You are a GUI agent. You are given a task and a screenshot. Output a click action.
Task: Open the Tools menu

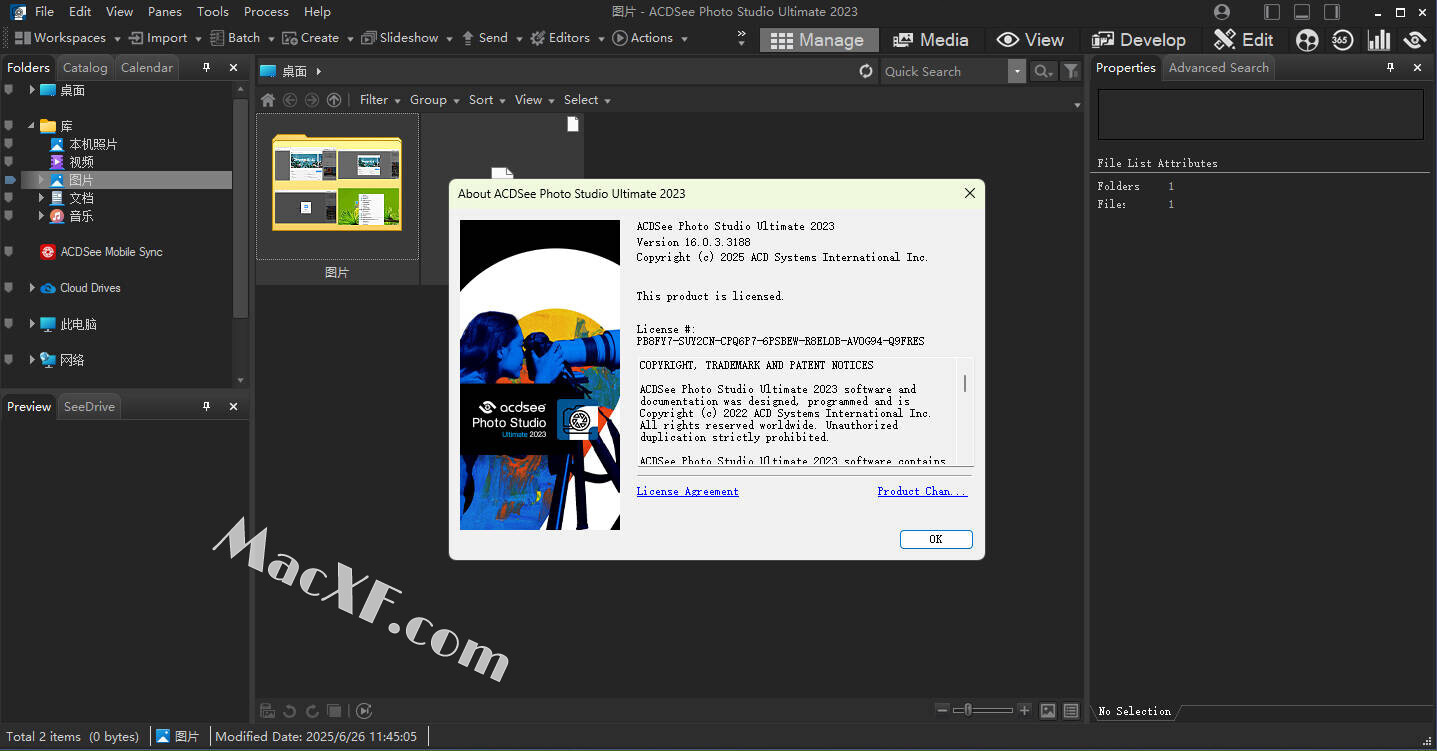213,12
